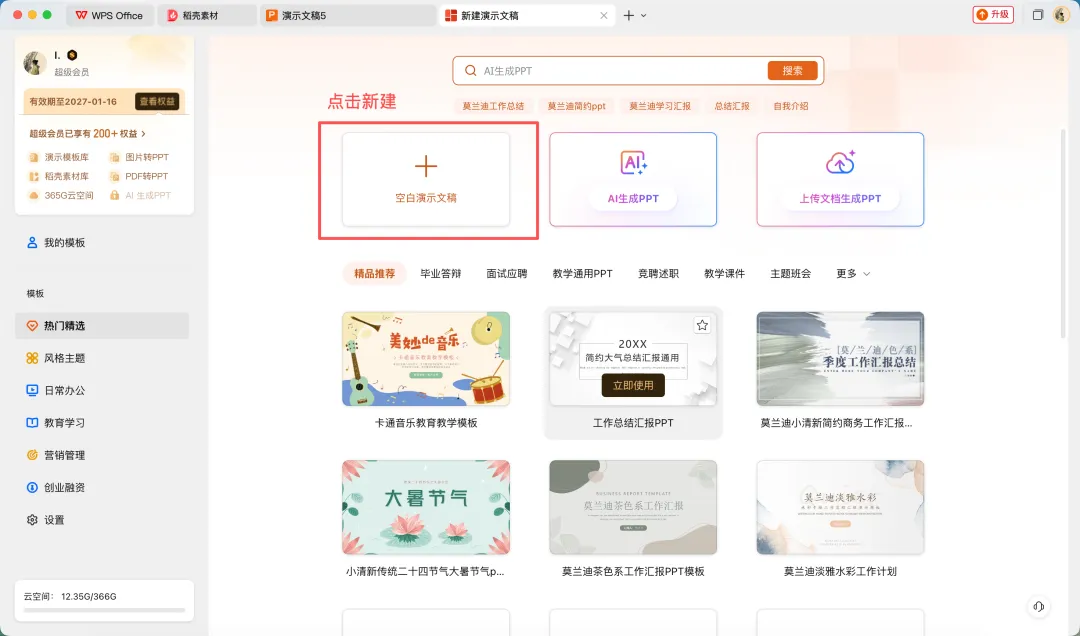The image size is (1080, 636).
Task: Open the tab list dropdown arrow
Action: pyautogui.click(x=644, y=15)
